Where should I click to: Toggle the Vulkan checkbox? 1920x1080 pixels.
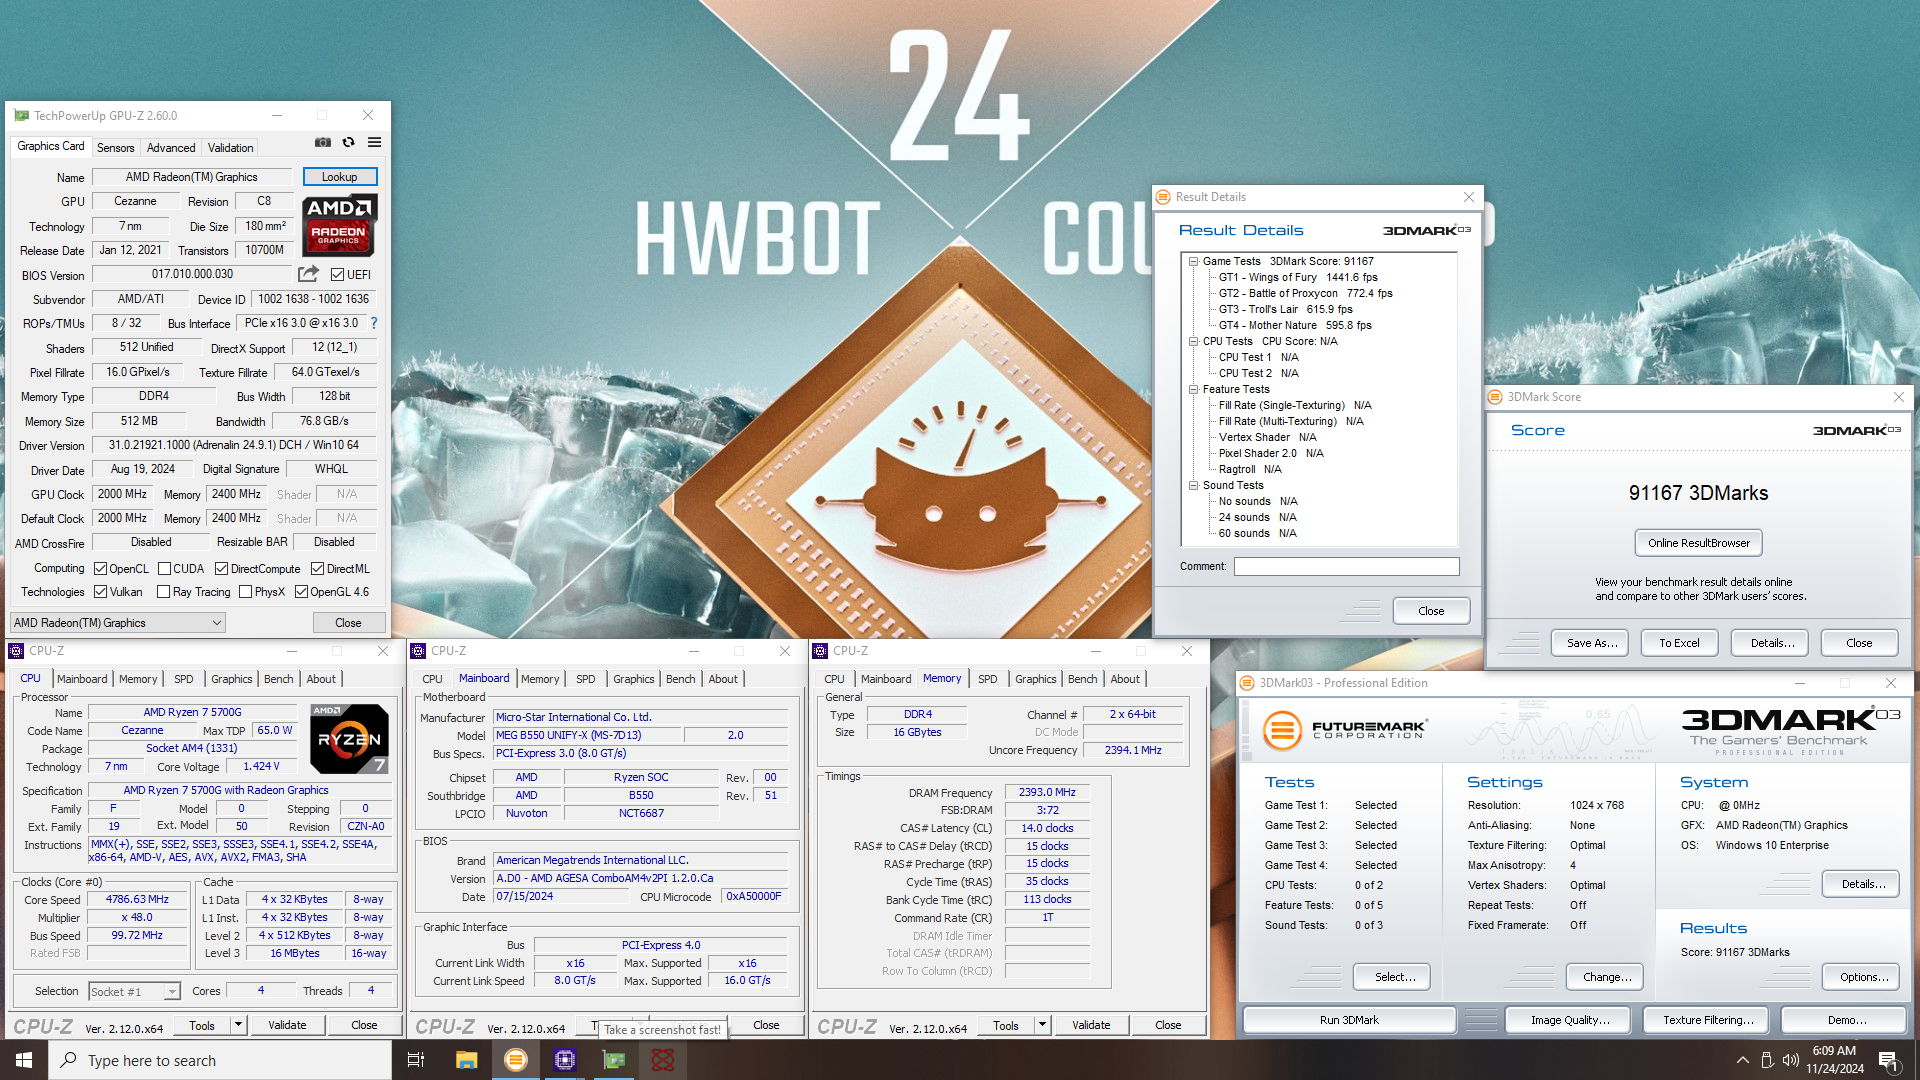pos(100,592)
